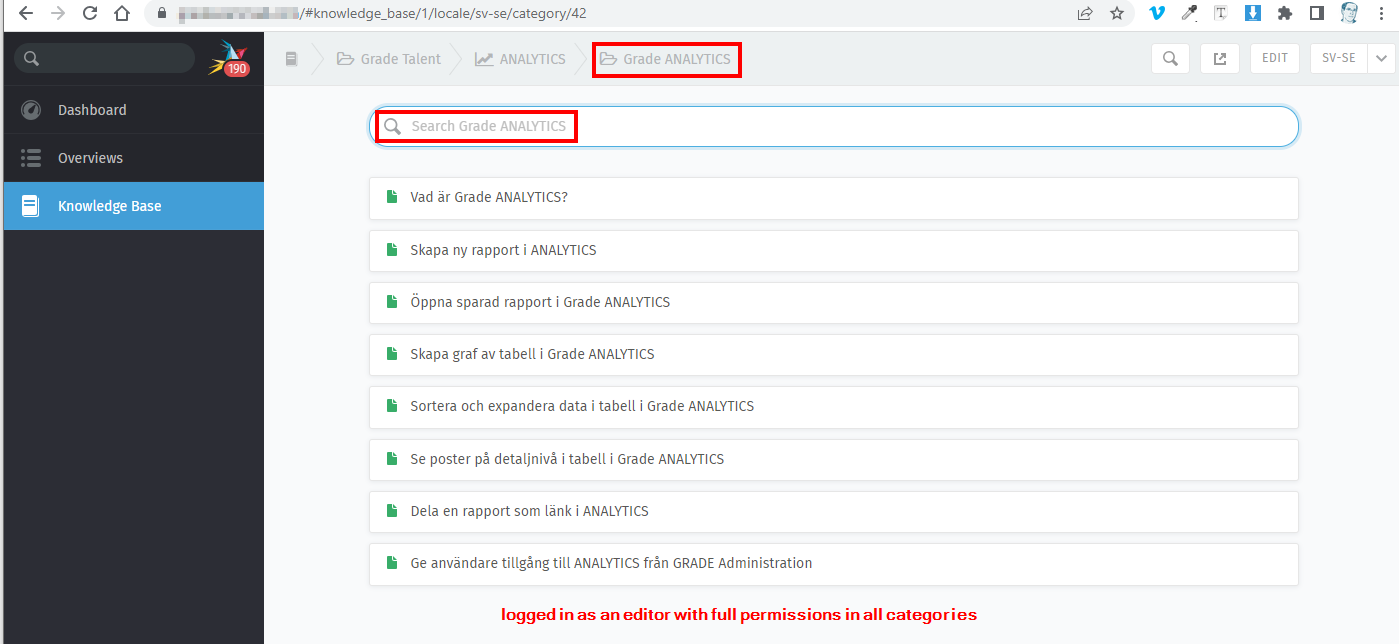Open article Dela en rapport som länk
The height and width of the screenshot is (644, 1399).
834,511
